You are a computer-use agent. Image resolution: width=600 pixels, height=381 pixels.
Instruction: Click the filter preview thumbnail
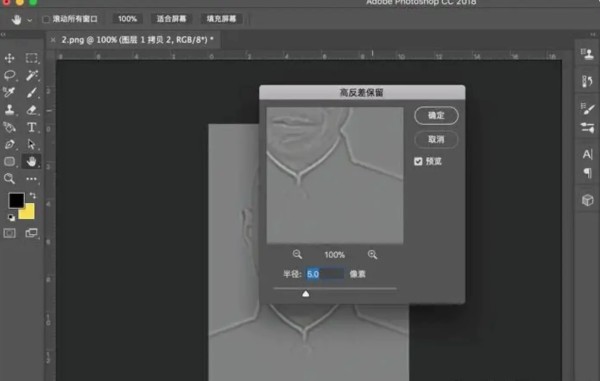[x=335, y=175]
